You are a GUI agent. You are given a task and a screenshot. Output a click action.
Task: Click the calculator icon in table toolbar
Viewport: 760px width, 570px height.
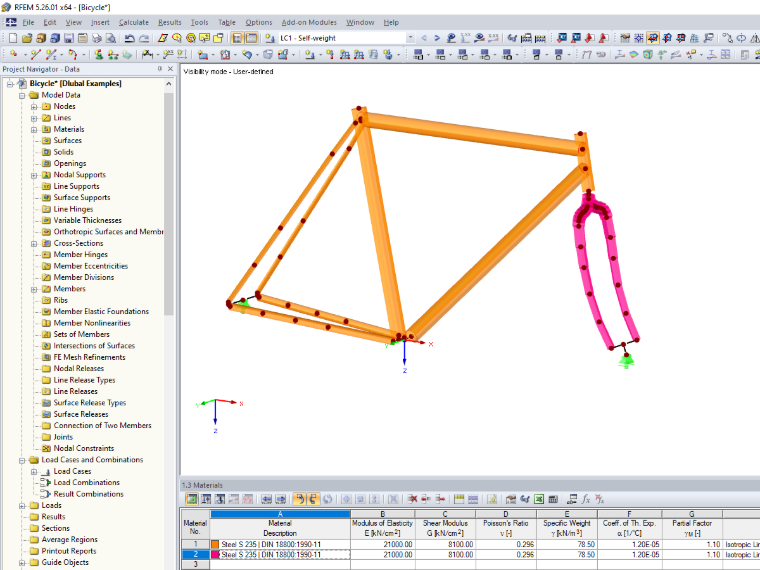[x=553, y=499]
